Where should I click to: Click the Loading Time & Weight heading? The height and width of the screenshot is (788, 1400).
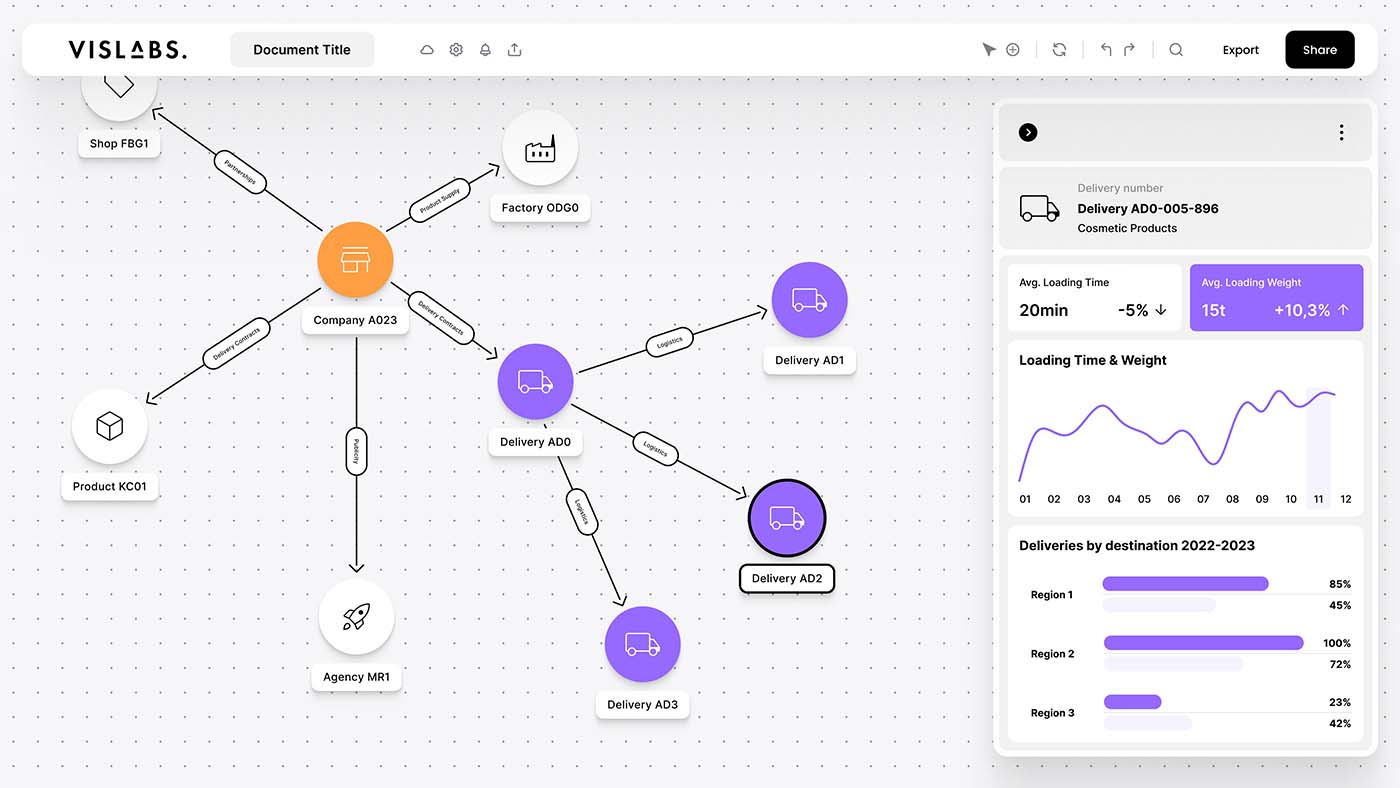tap(1093, 360)
